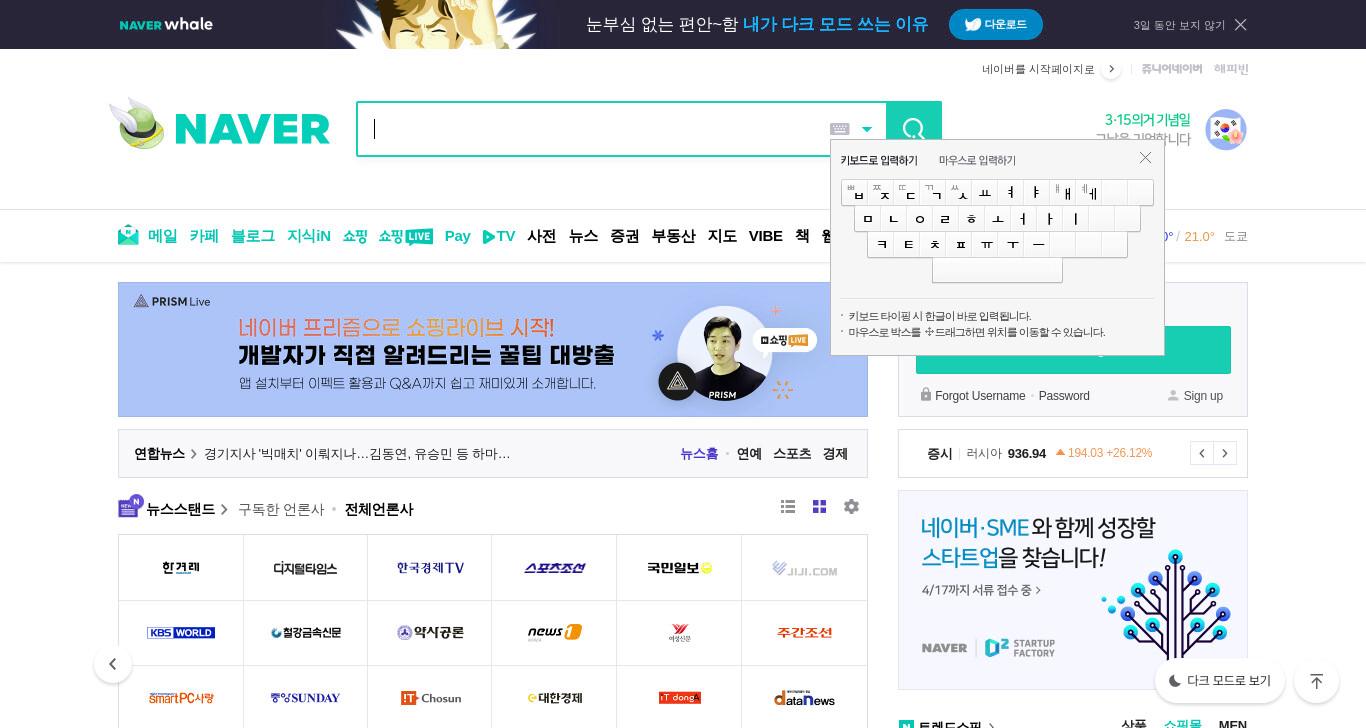
Task: Click the Sign up link
Action: point(1203,396)
